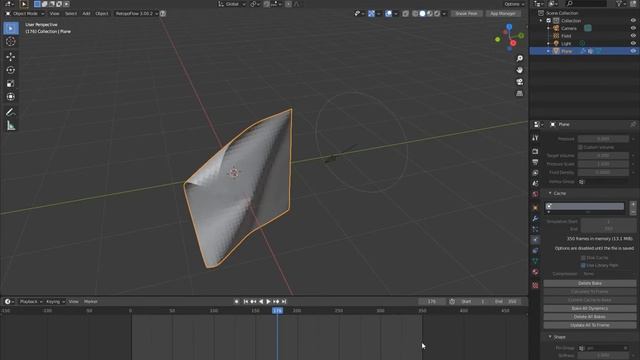Jump to the timeline end frame button
Screen dimensions: 640x360
pos(284,302)
